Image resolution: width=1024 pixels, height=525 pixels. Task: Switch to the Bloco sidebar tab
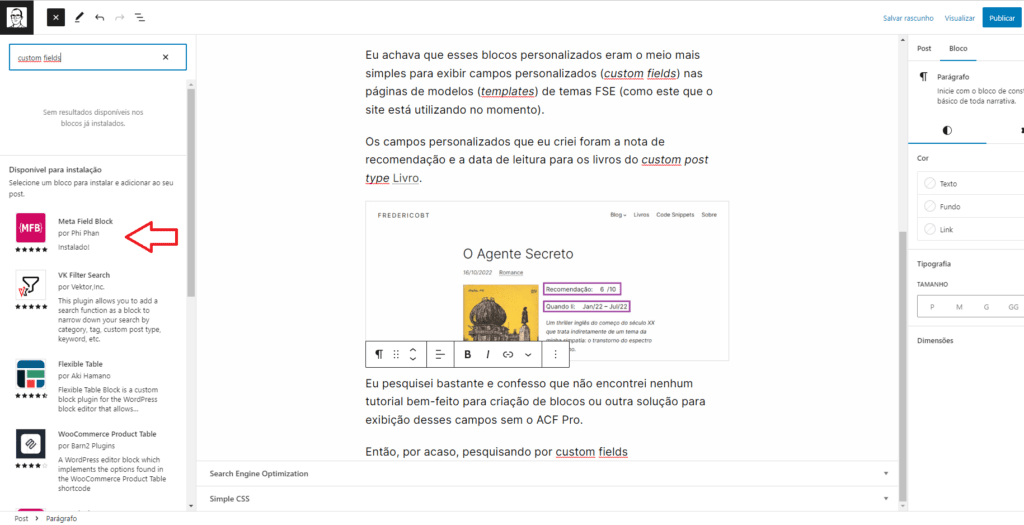pos(958,48)
